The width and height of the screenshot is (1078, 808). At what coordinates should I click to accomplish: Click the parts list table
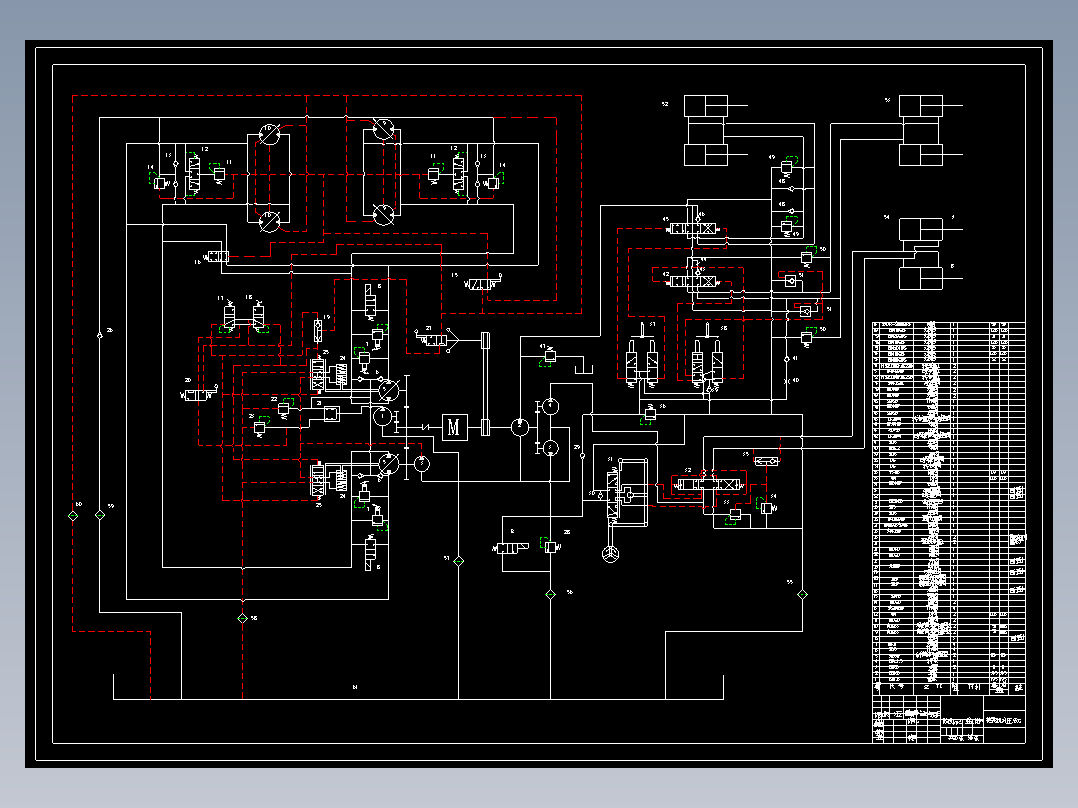[x=949, y=508]
